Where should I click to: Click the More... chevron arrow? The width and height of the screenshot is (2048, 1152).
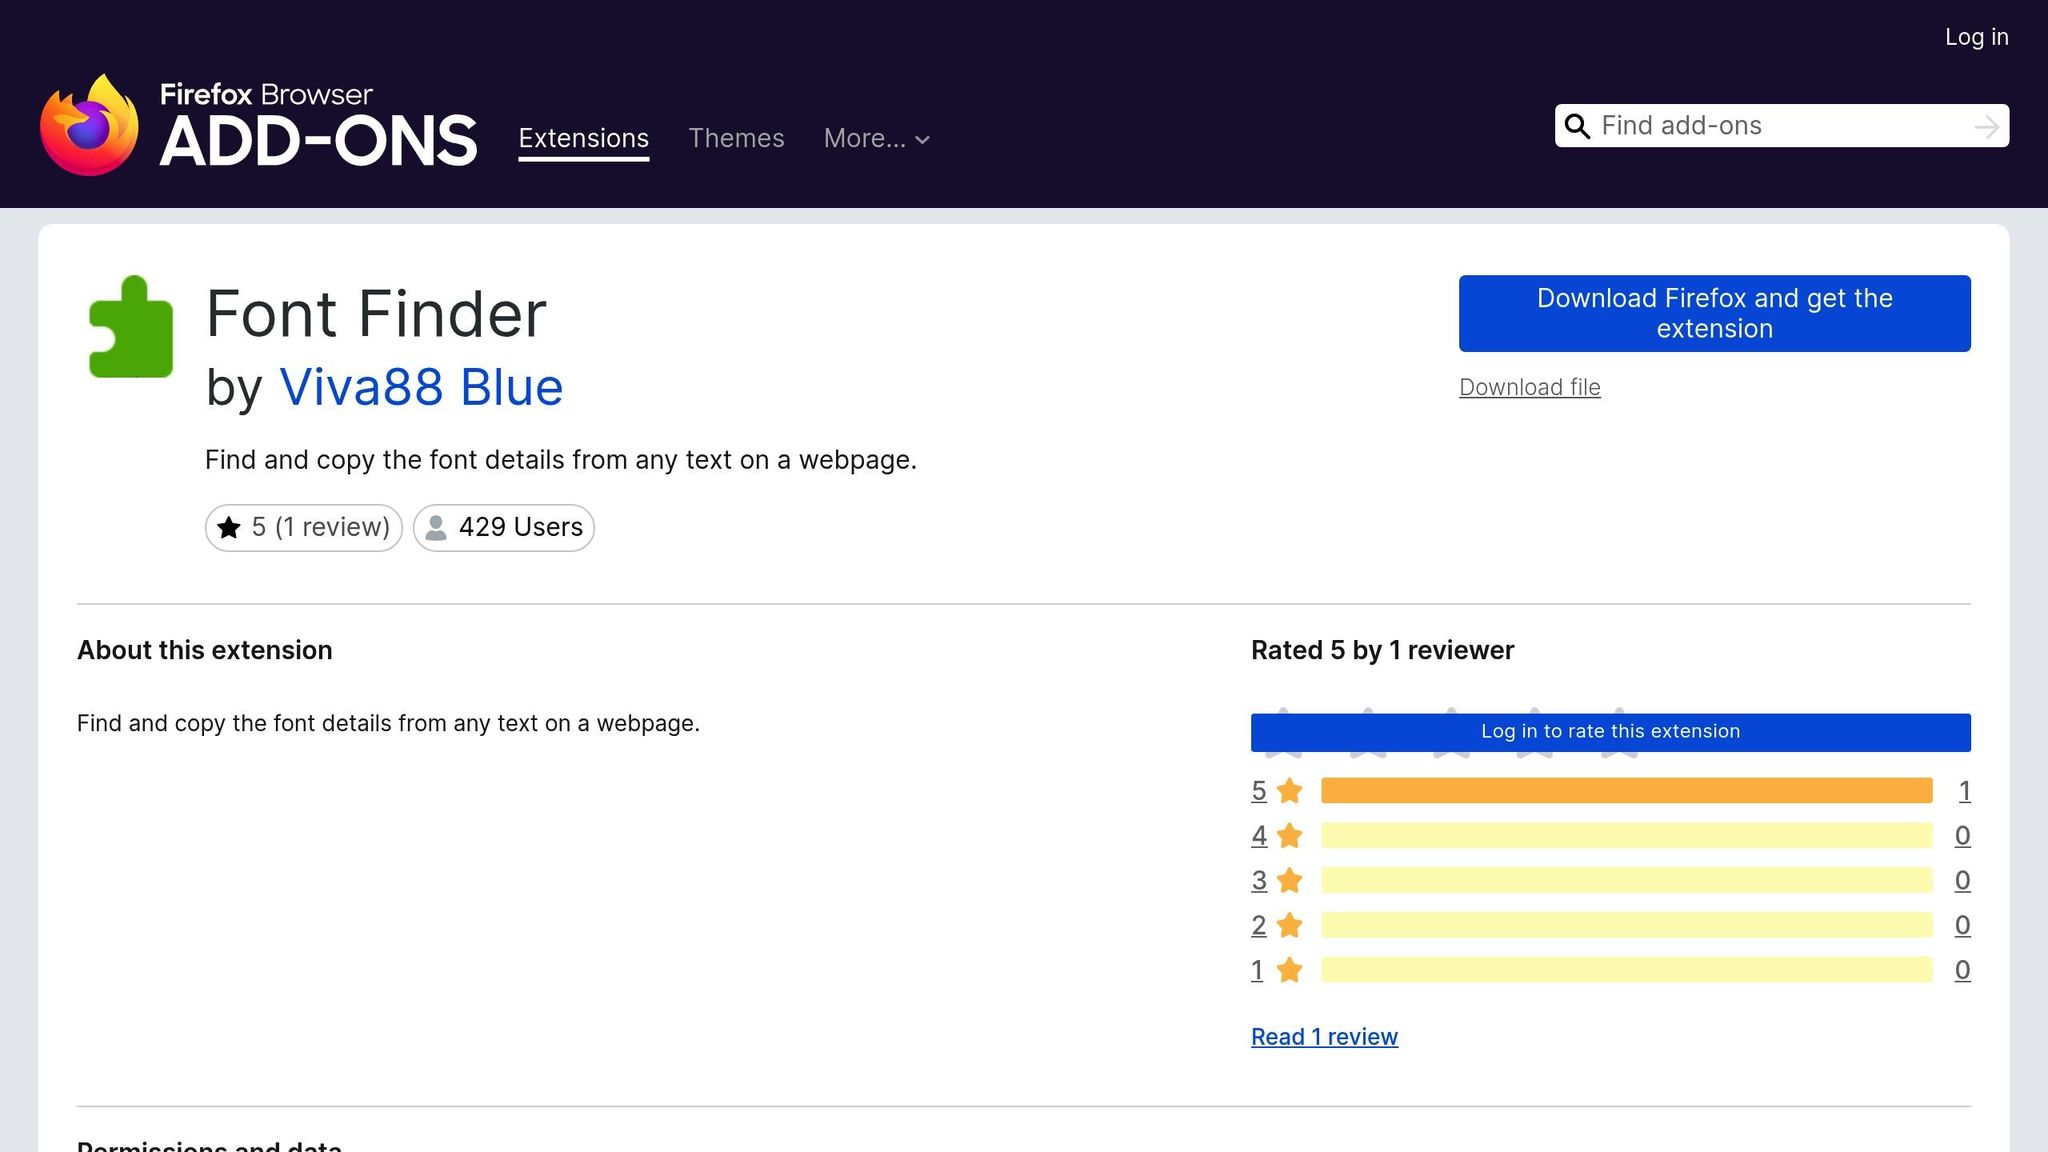922,140
